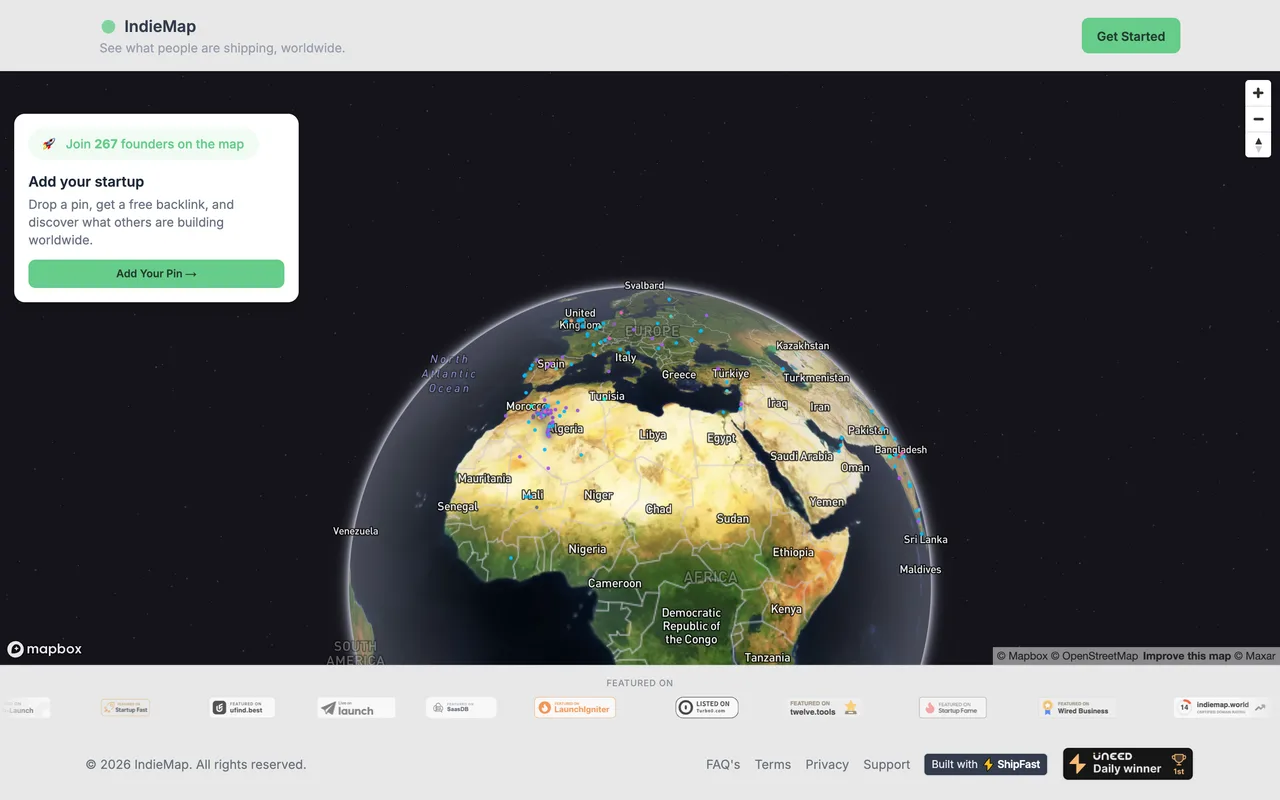Open the SaasDB featured badge

point(461,707)
